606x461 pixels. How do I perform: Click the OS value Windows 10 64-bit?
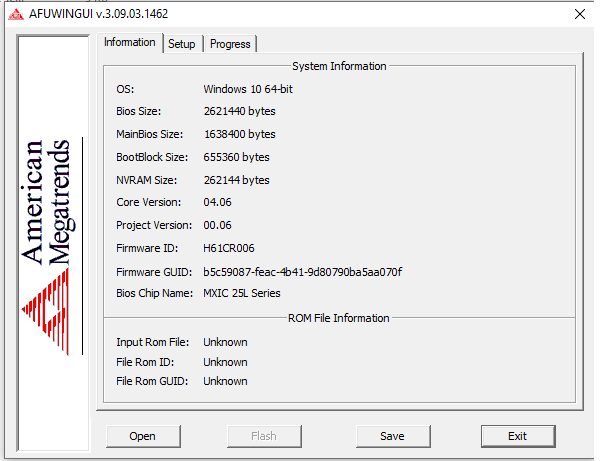click(248, 89)
